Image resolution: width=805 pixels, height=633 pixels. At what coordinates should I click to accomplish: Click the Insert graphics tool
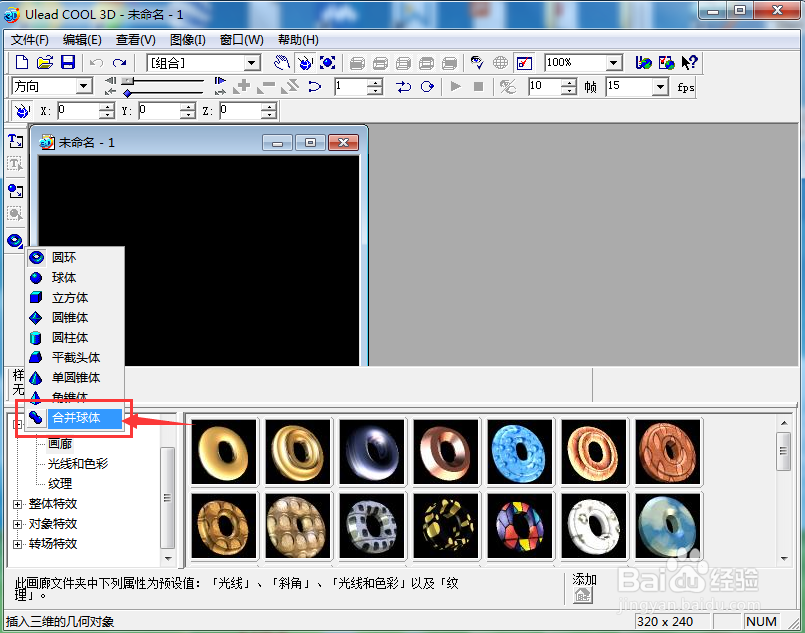click(15, 191)
